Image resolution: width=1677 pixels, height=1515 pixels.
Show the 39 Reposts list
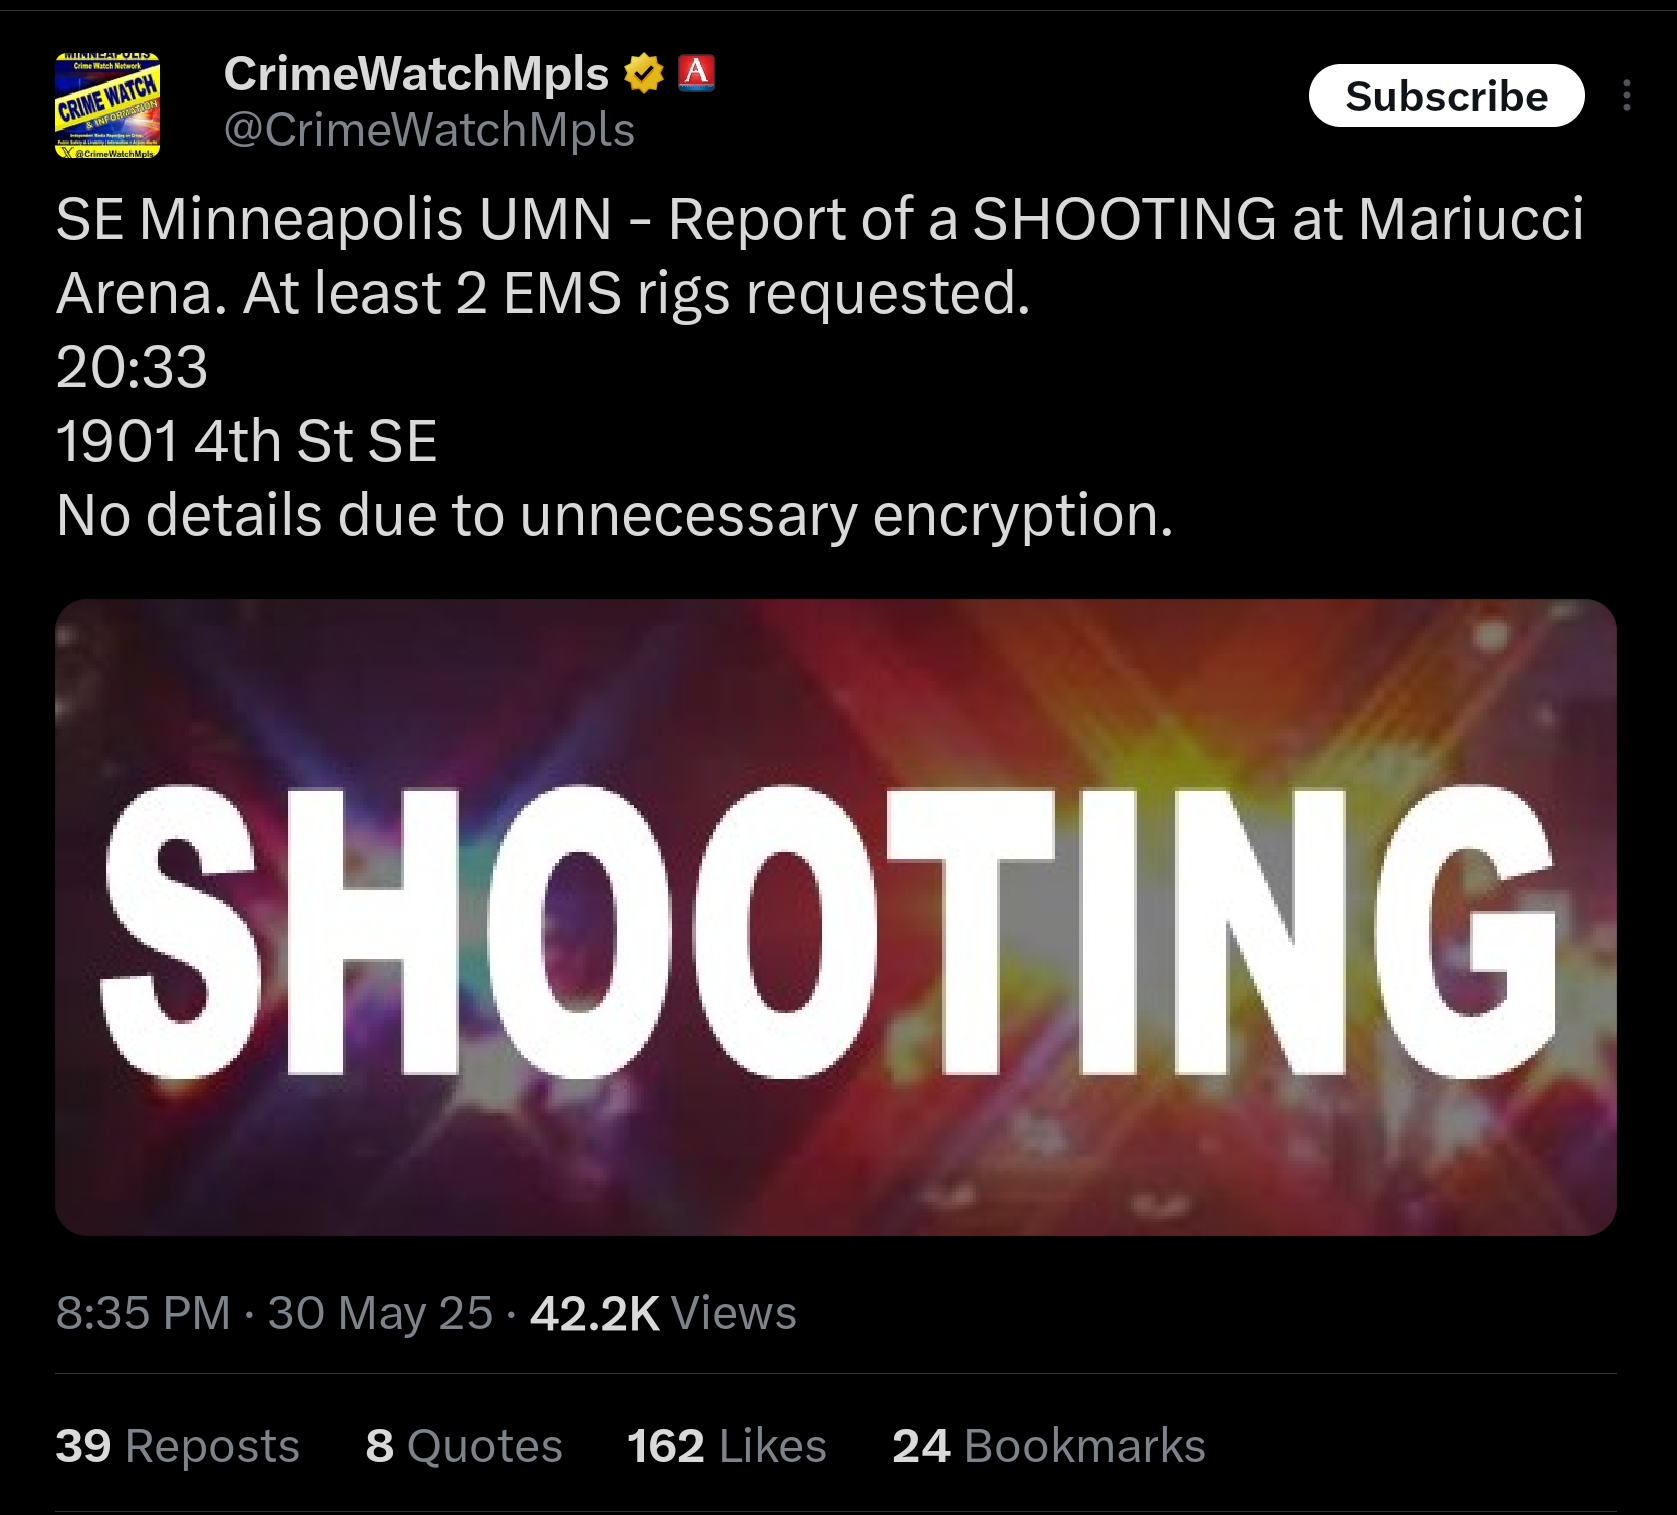pos(178,1446)
